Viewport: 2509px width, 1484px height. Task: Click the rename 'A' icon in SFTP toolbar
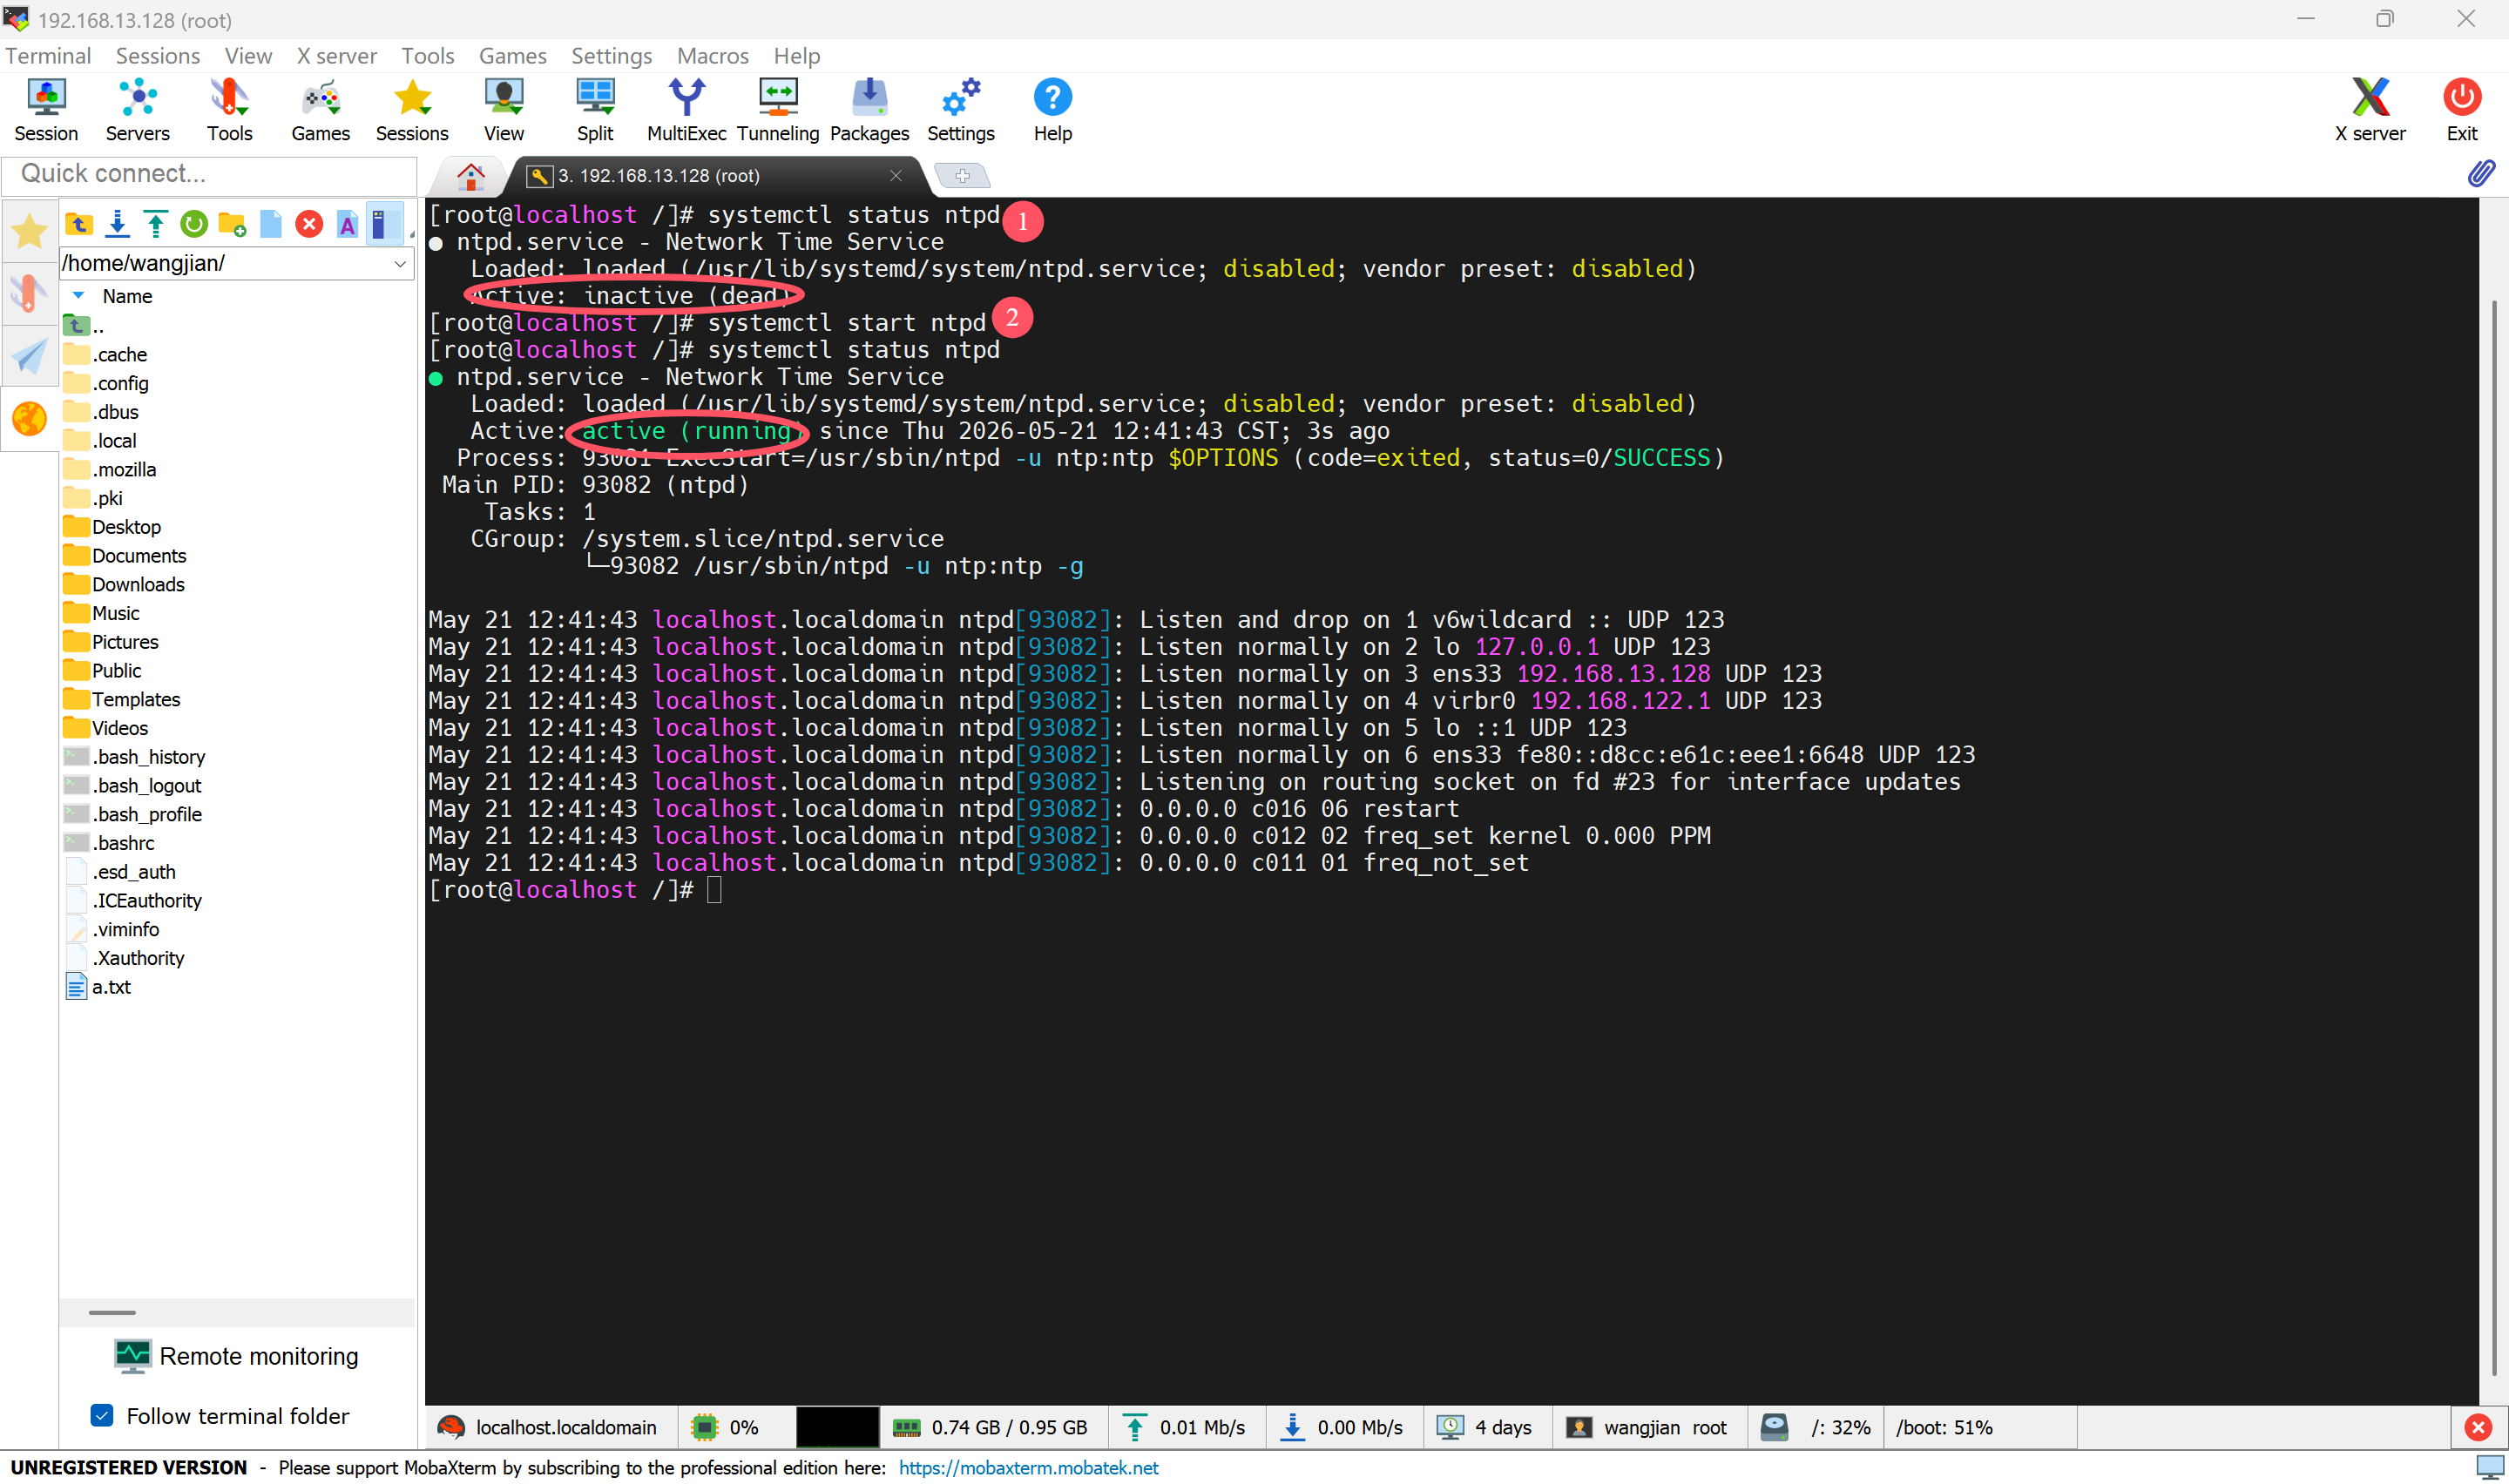[347, 224]
